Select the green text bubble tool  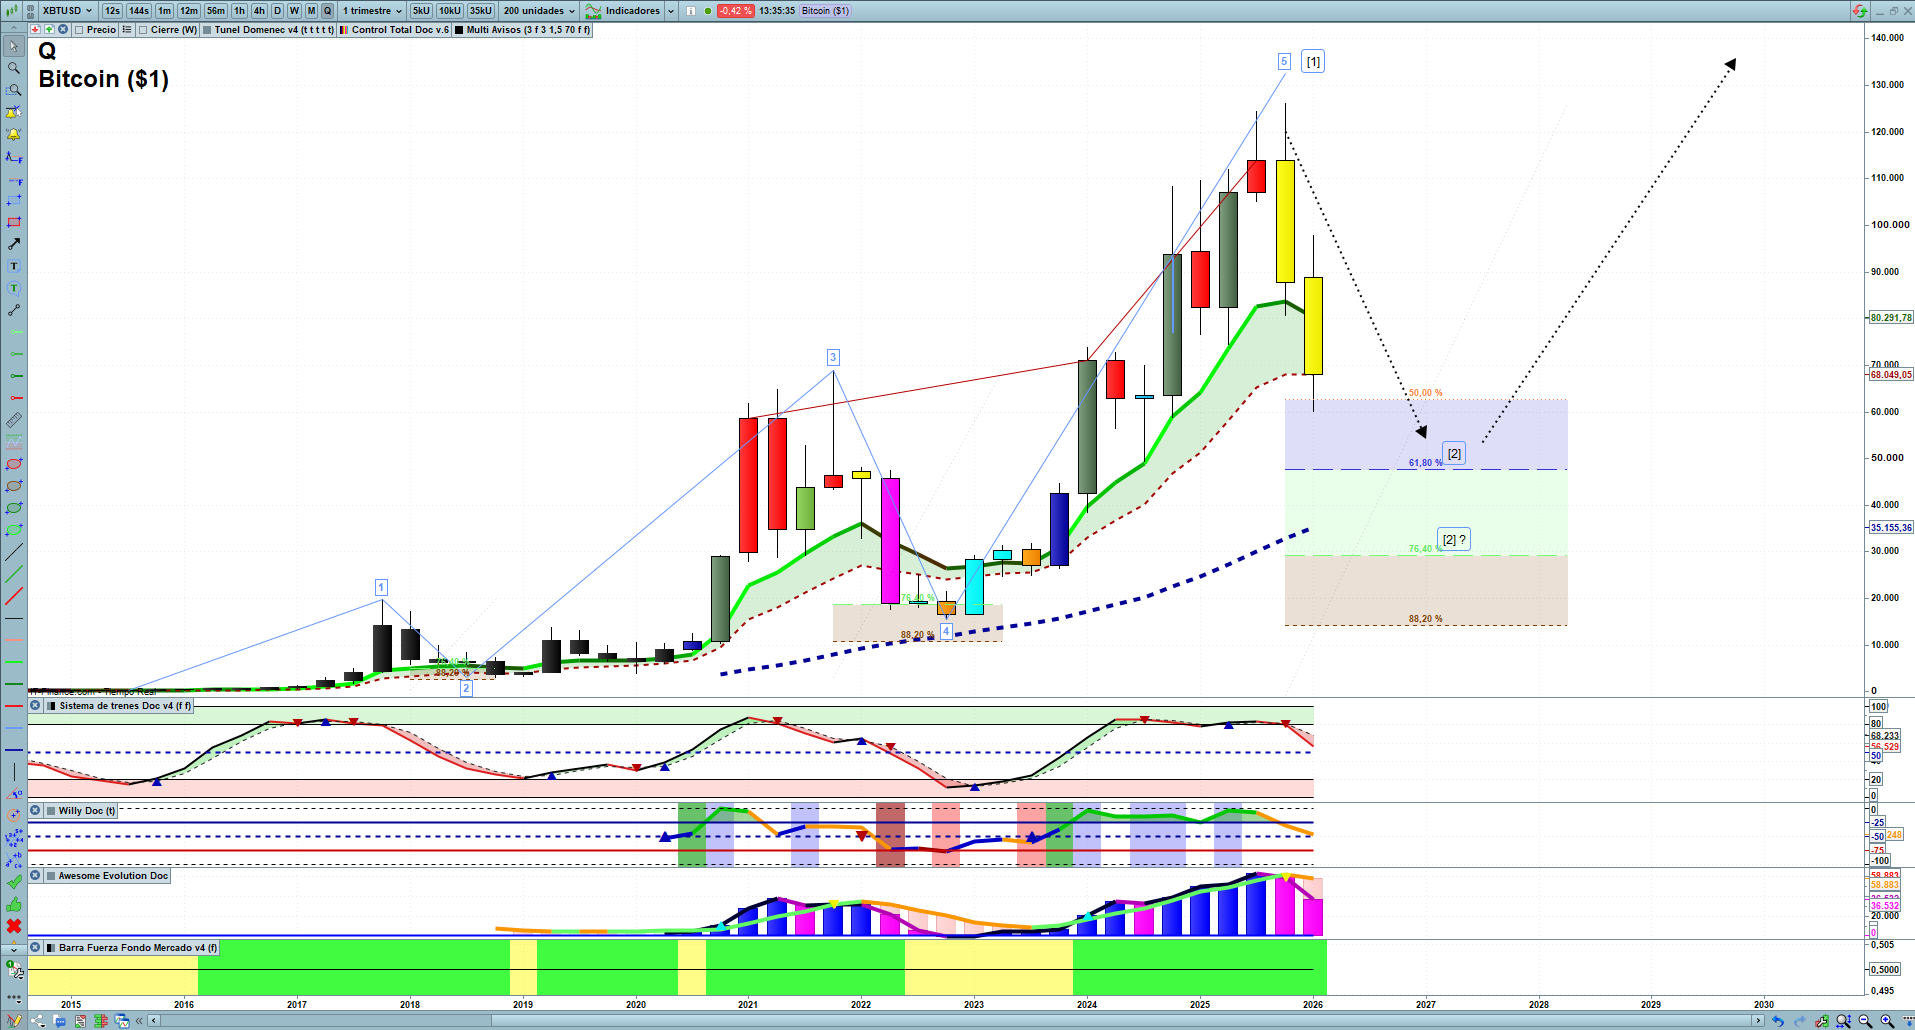(x=14, y=288)
